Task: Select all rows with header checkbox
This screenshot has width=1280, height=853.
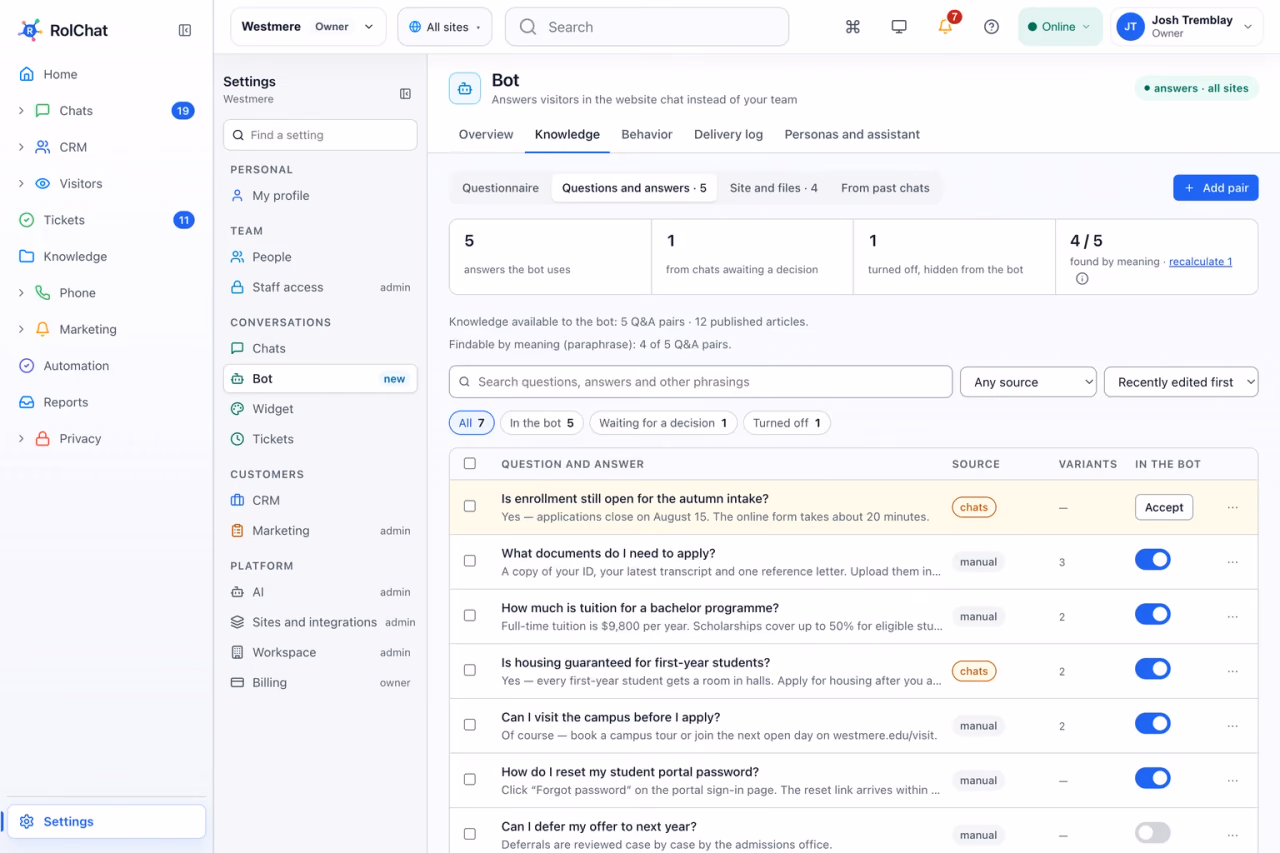Action: (x=470, y=463)
